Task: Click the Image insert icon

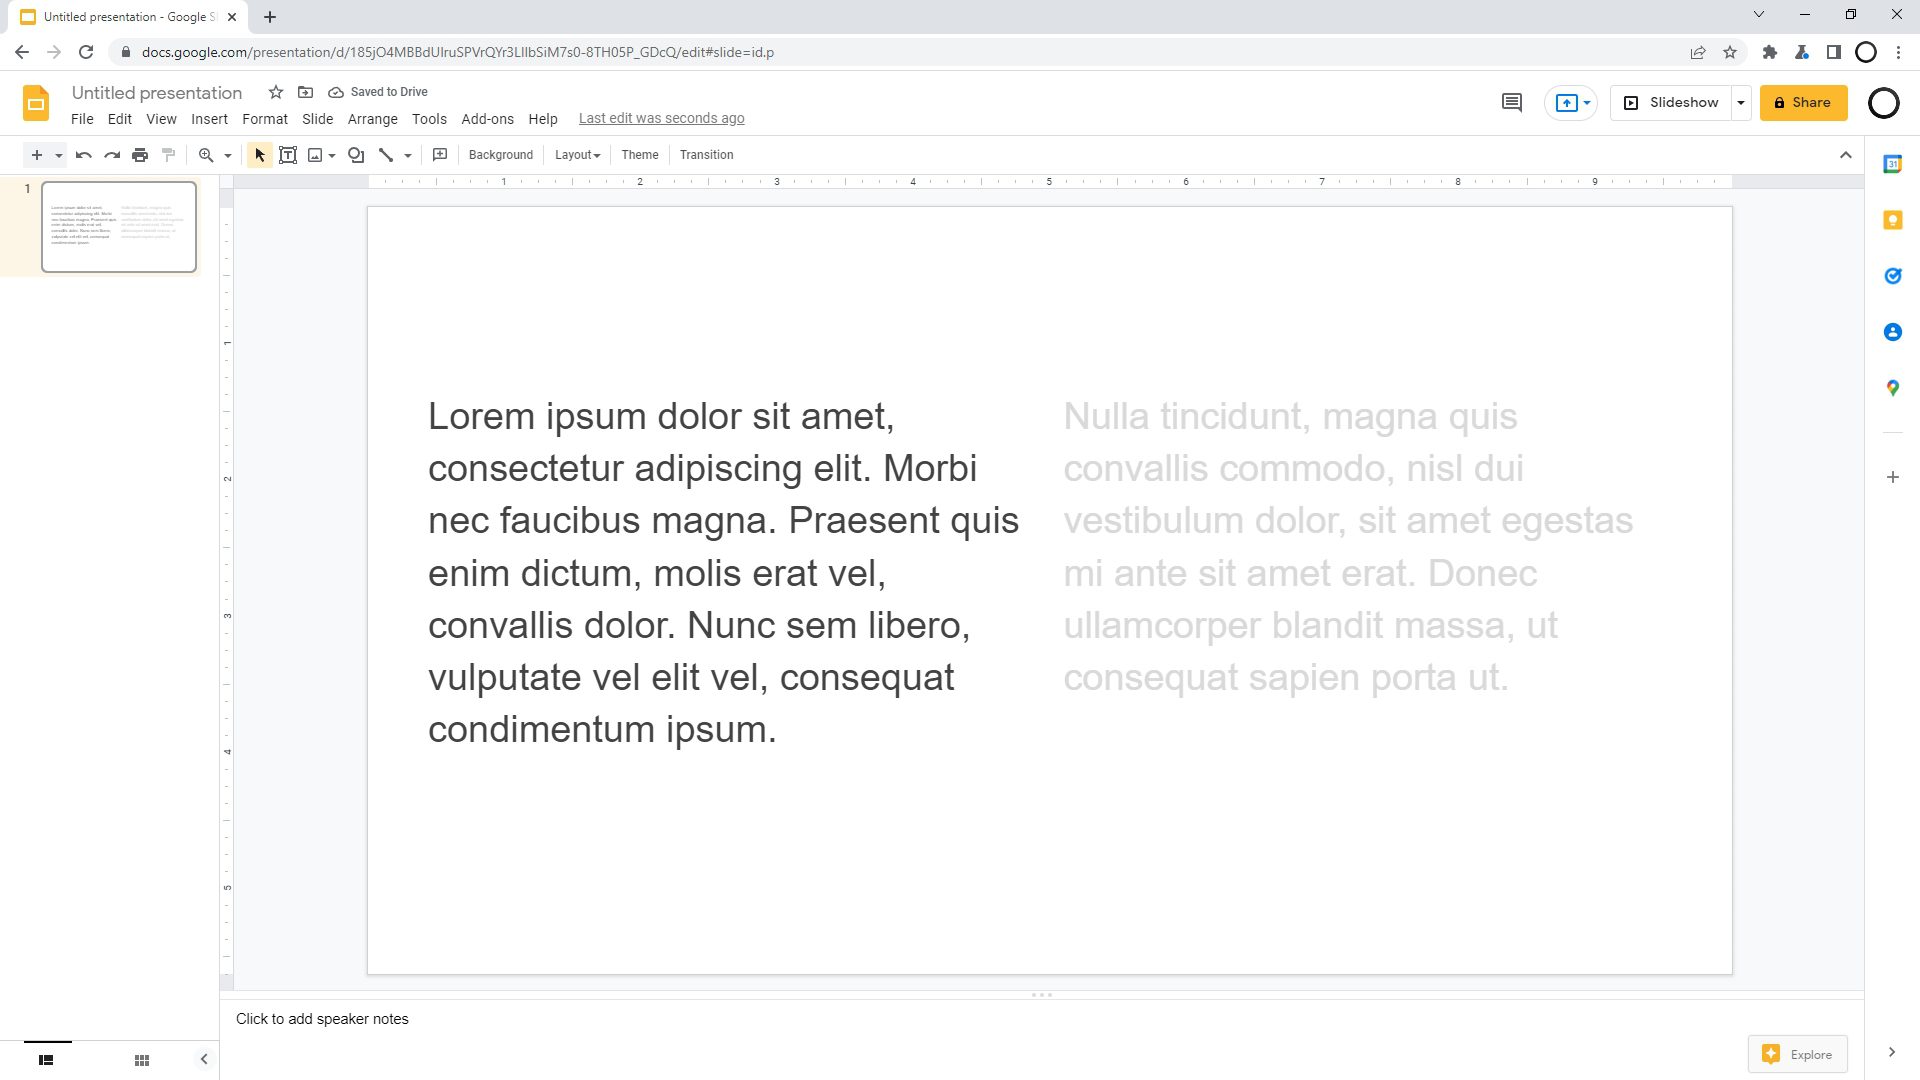Action: 318,154
